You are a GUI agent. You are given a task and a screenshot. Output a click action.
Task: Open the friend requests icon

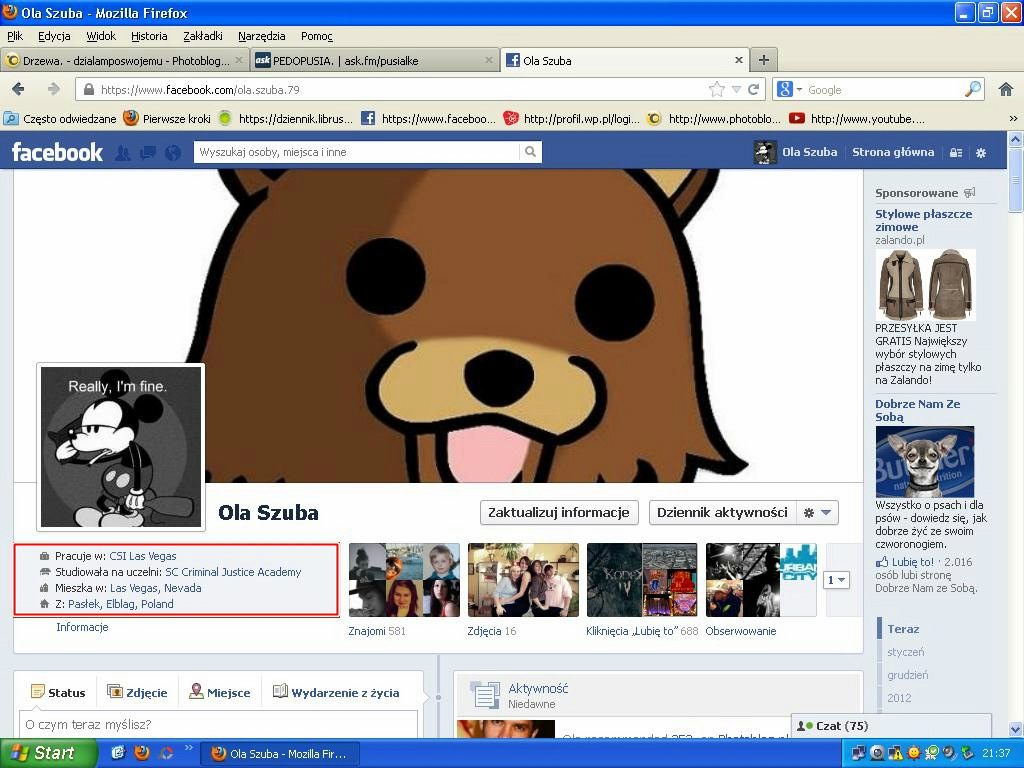[x=122, y=153]
